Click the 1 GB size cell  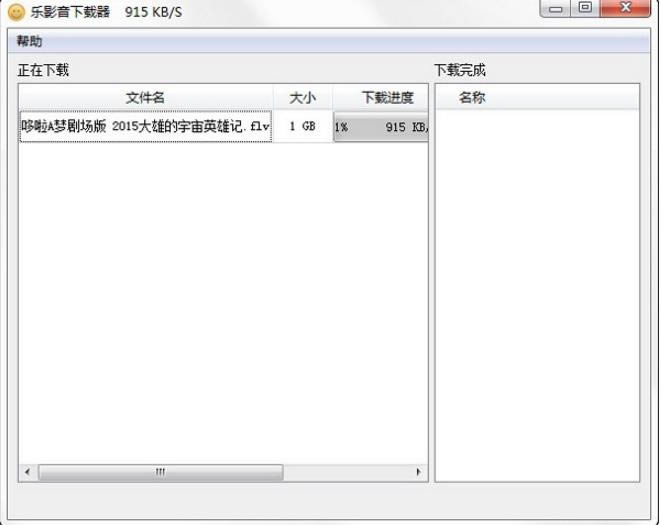(x=303, y=126)
